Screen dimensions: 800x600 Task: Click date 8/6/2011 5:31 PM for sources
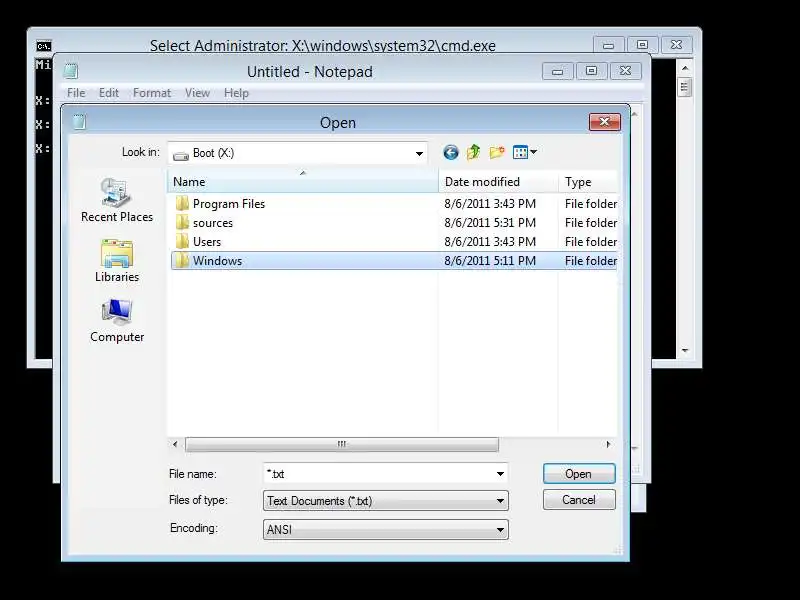(490, 222)
